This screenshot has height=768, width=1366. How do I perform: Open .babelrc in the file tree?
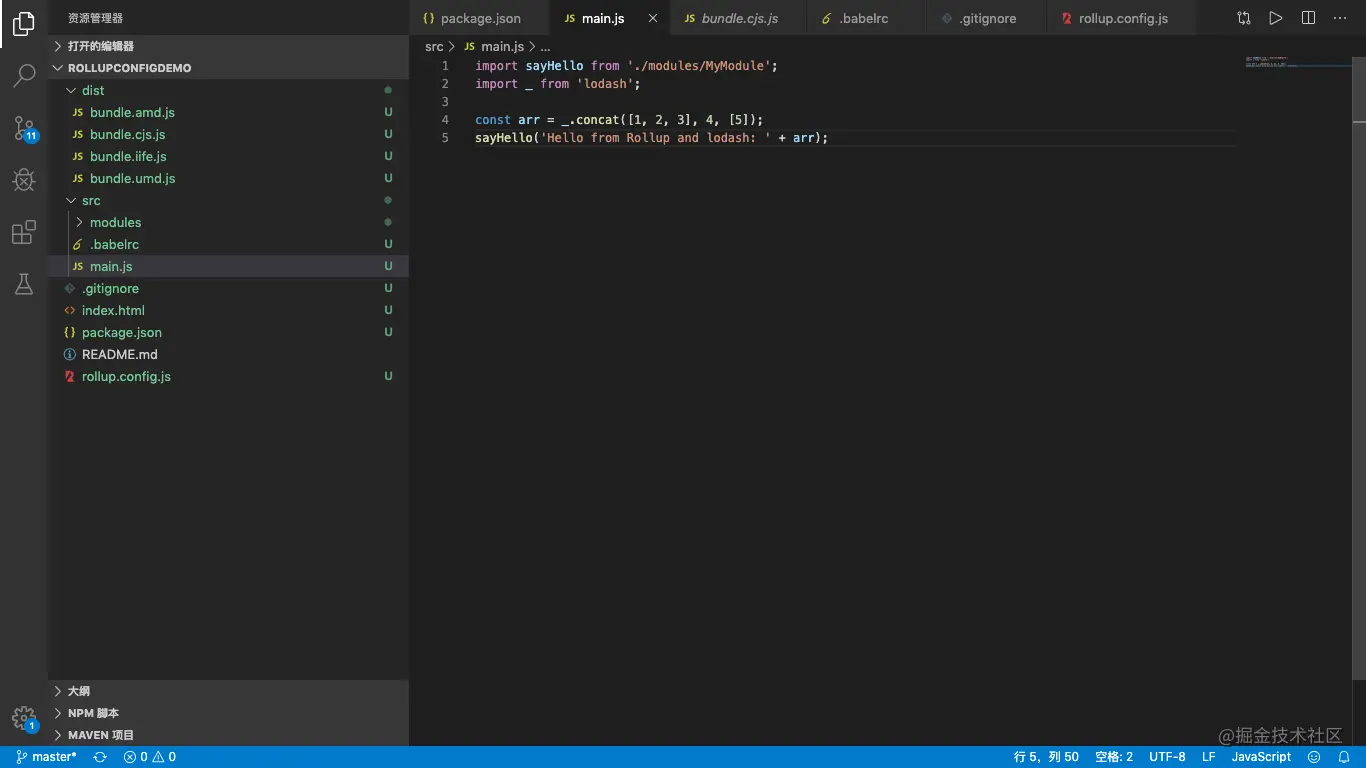click(x=228, y=244)
